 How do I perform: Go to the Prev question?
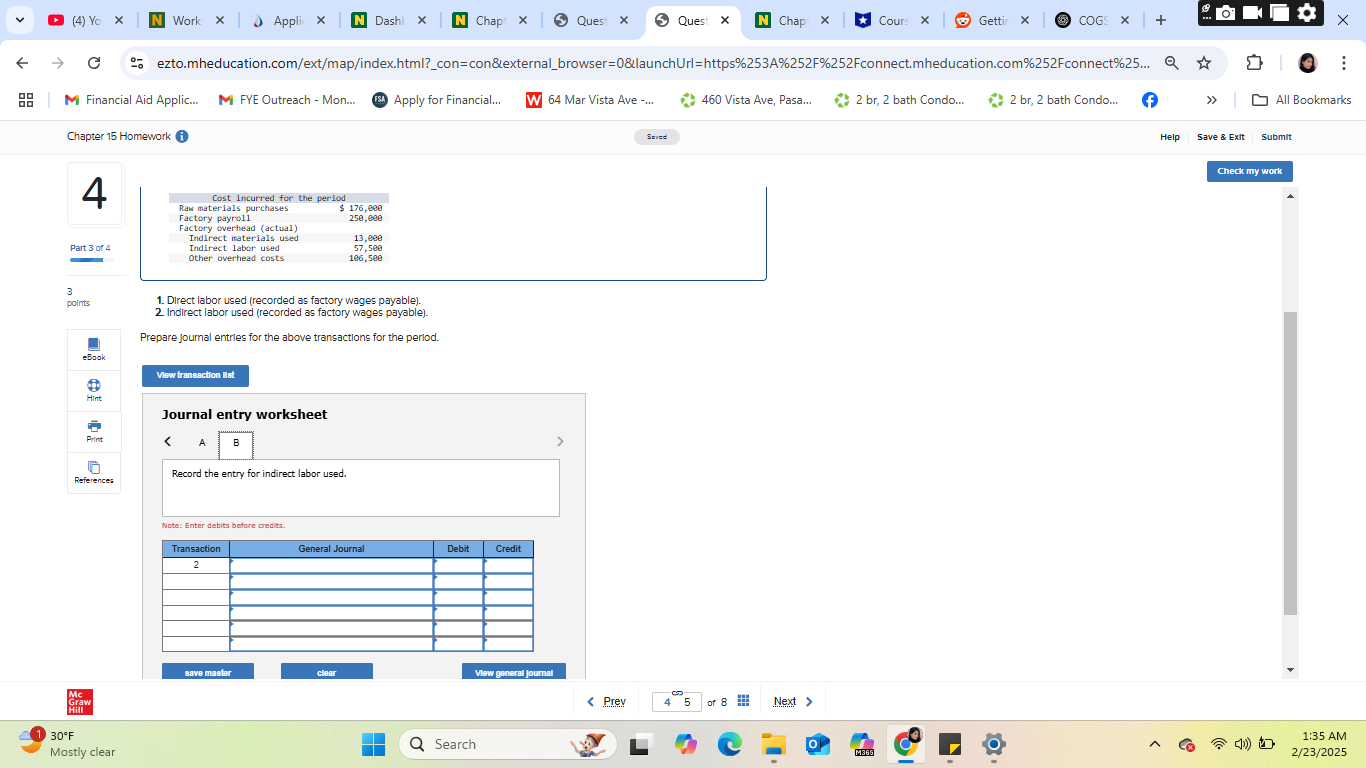[606, 701]
